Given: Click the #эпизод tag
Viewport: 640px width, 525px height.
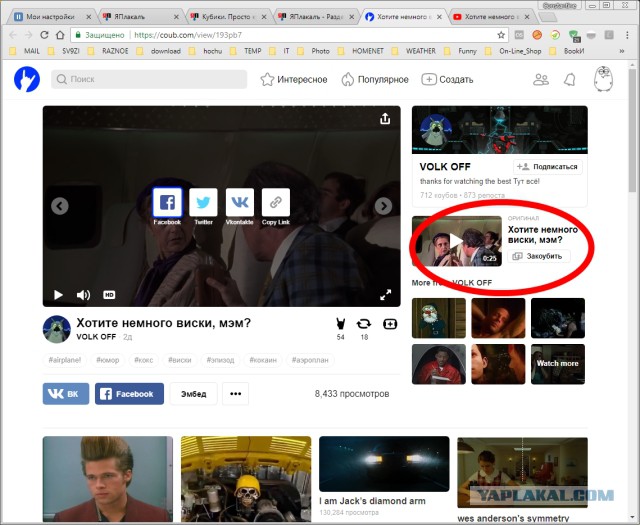Looking at the screenshot, I should coord(220,360).
